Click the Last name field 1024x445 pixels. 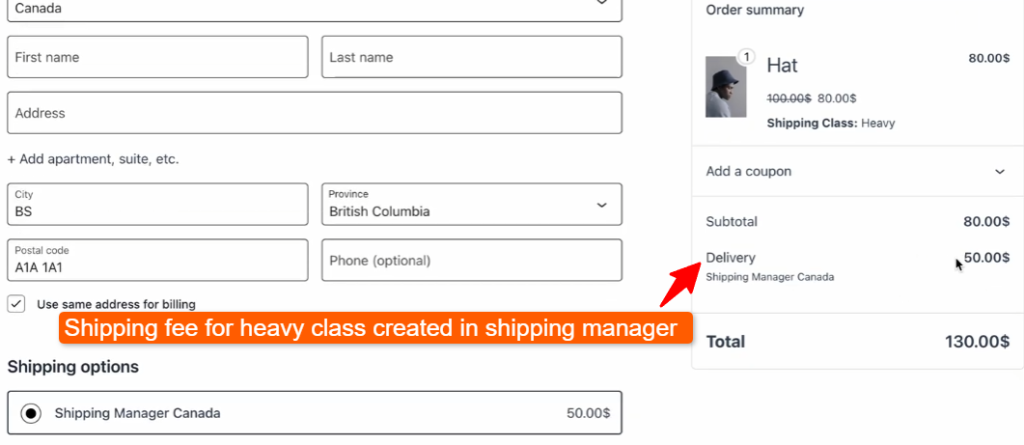coord(471,57)
